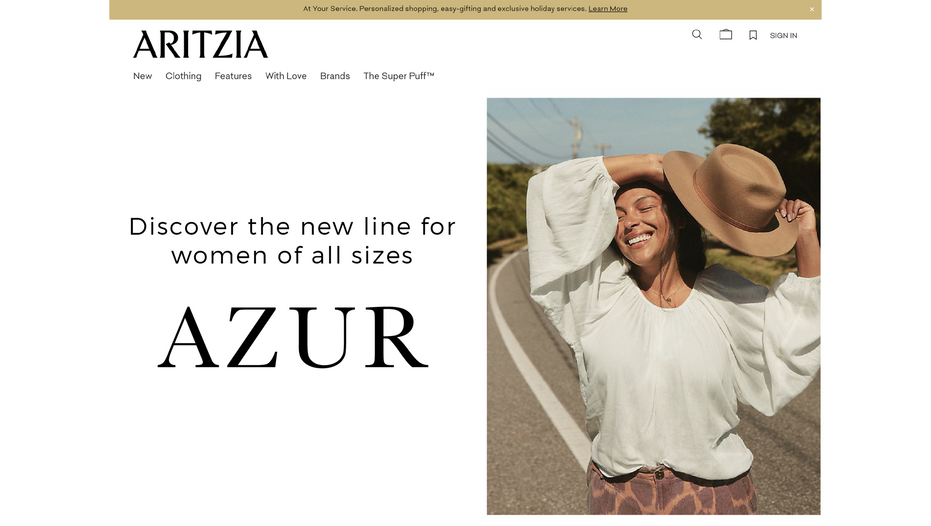Select Features in the navigation bar
This screenshot has width=931, height=526.
point(233,76)
